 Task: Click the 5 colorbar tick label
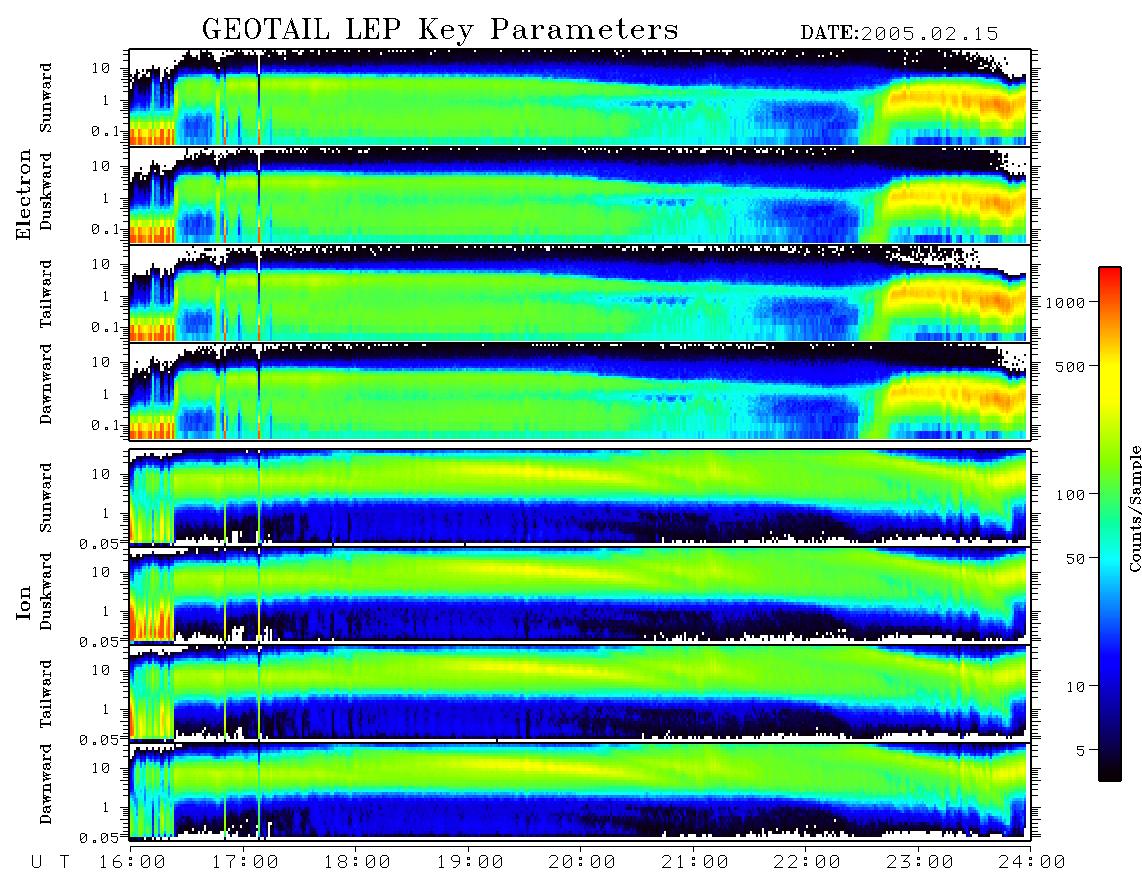click(x=1081, y=751)
